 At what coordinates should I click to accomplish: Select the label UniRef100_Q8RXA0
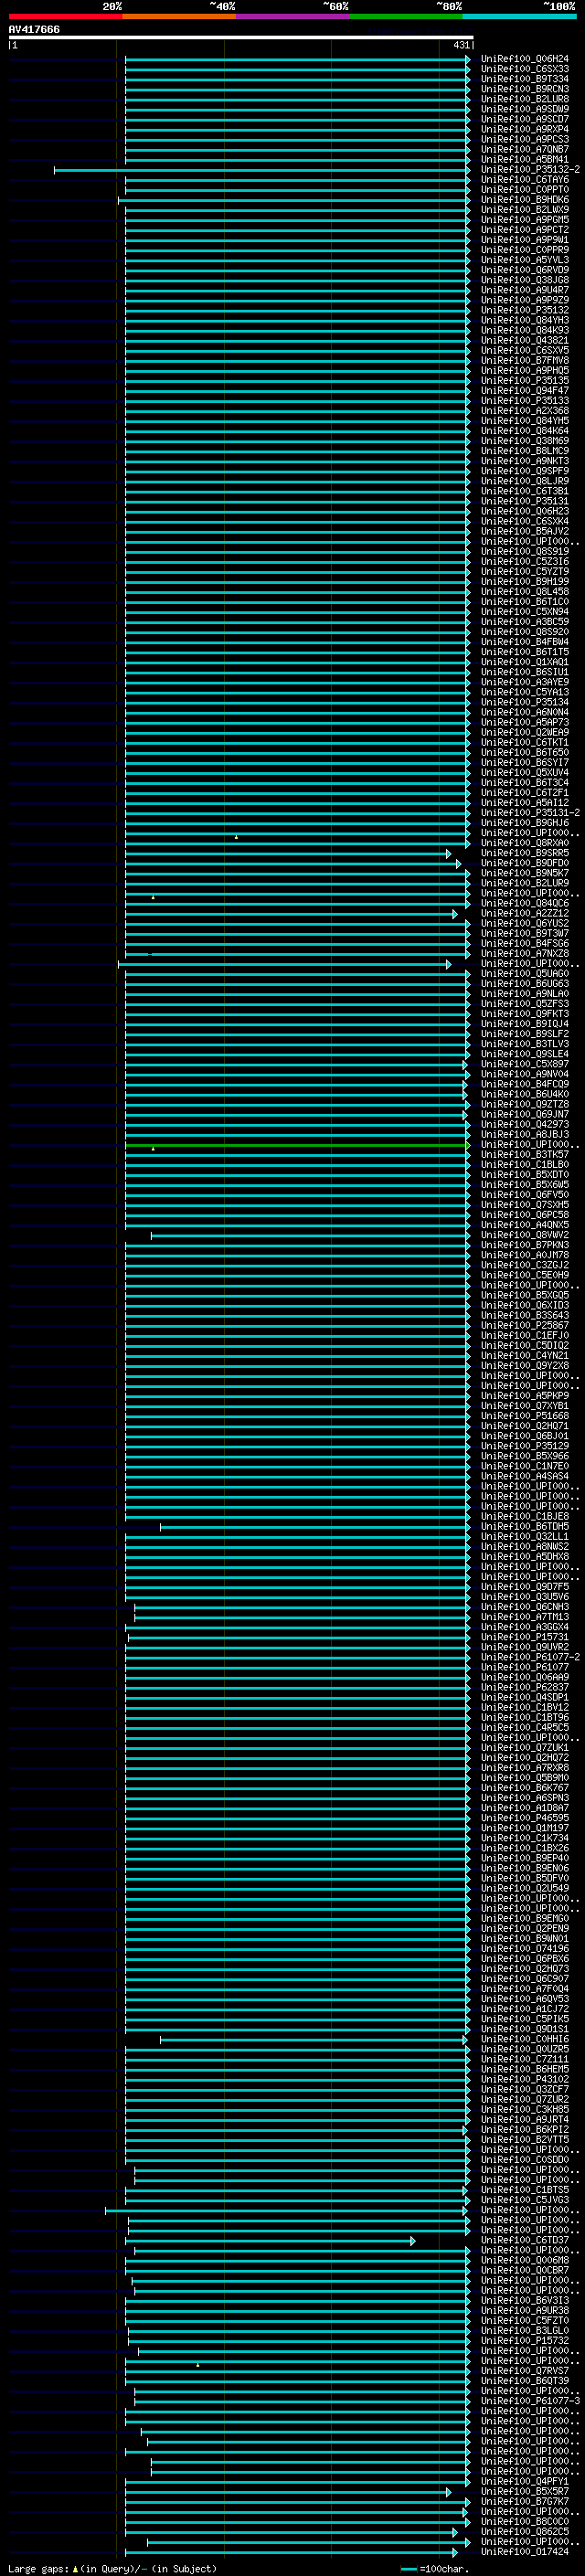click(x=524, y=843)
